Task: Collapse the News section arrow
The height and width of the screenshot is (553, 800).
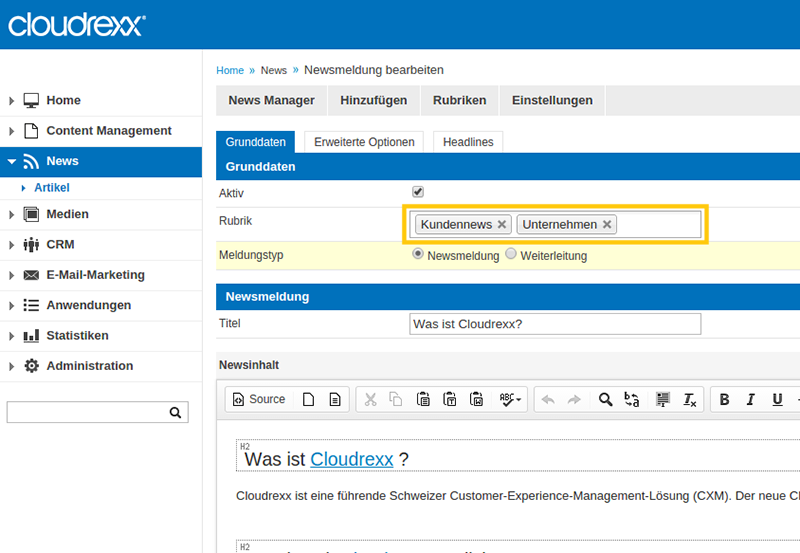Action: click(12, 162)
